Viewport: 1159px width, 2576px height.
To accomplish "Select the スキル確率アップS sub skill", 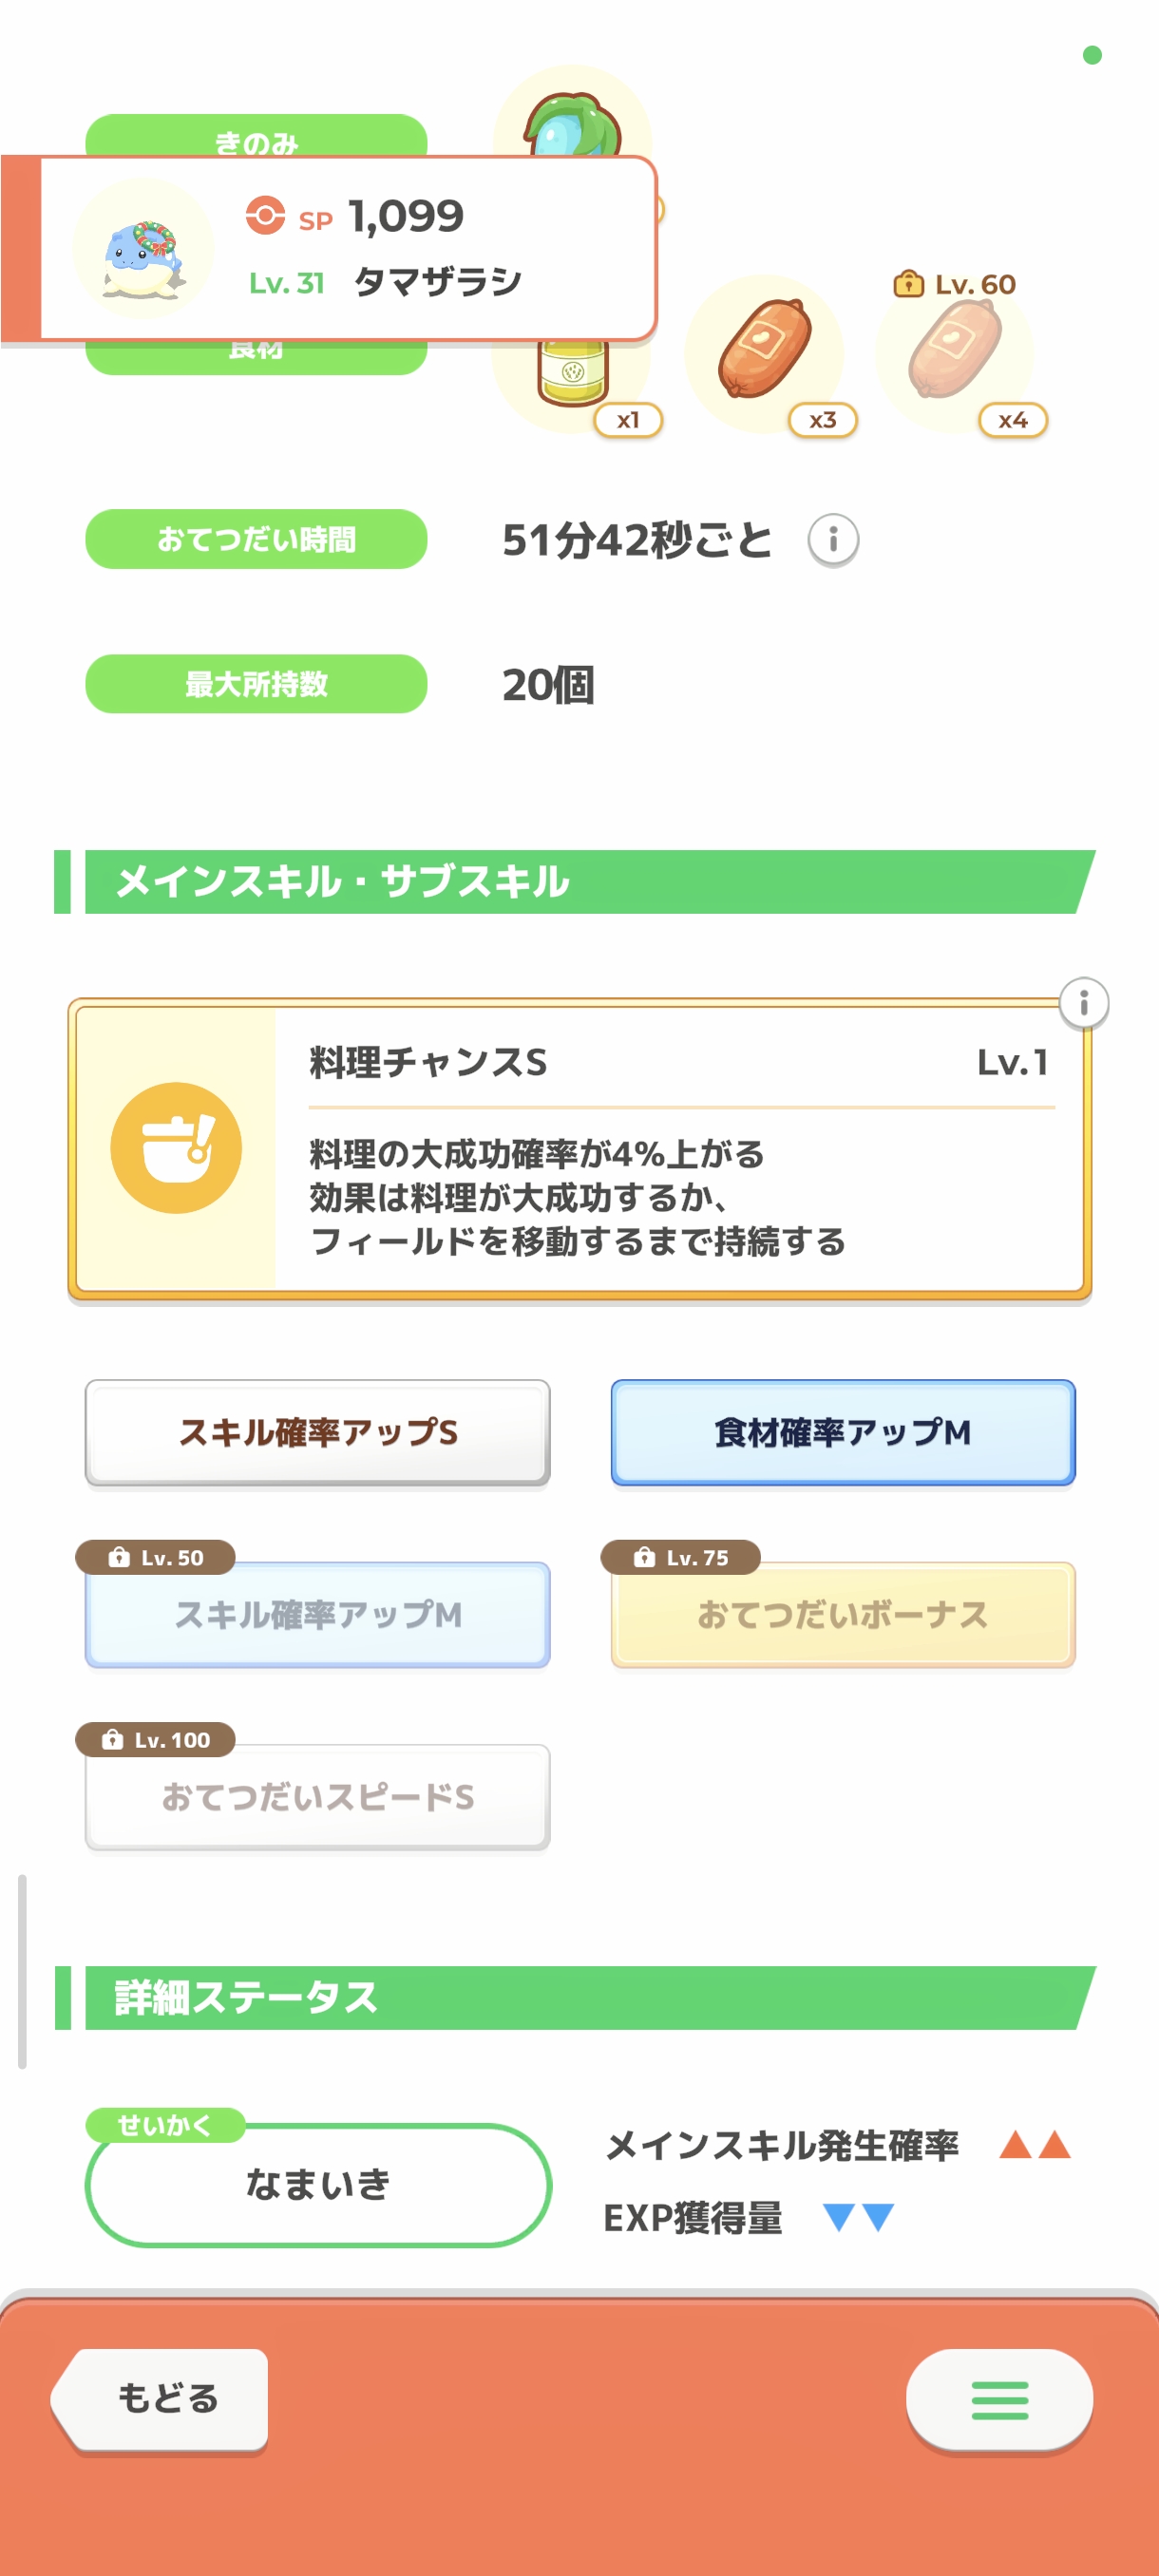I will pyautogui.click(x=318, y=1432).
